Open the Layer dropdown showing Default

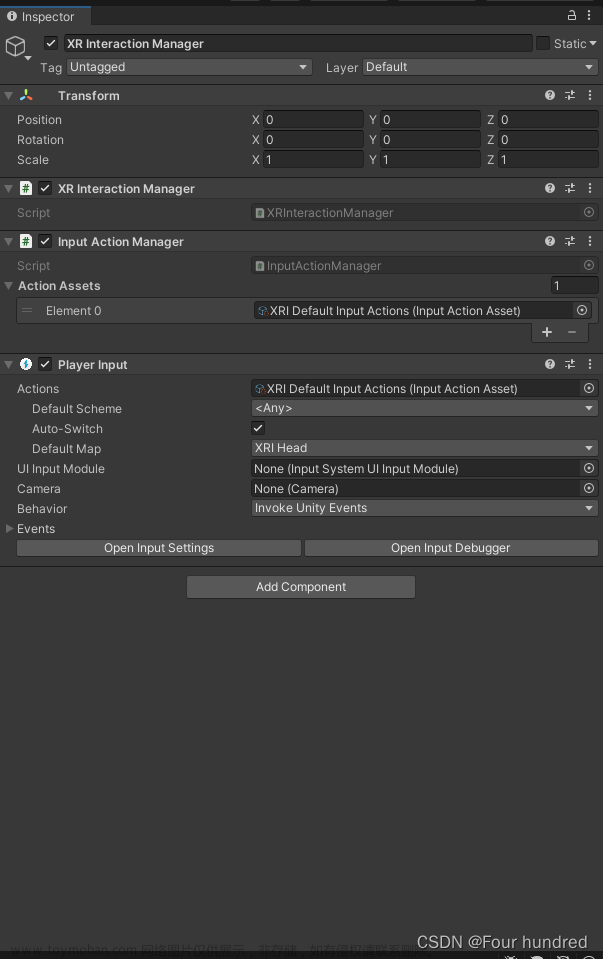(x=480, y=67)
